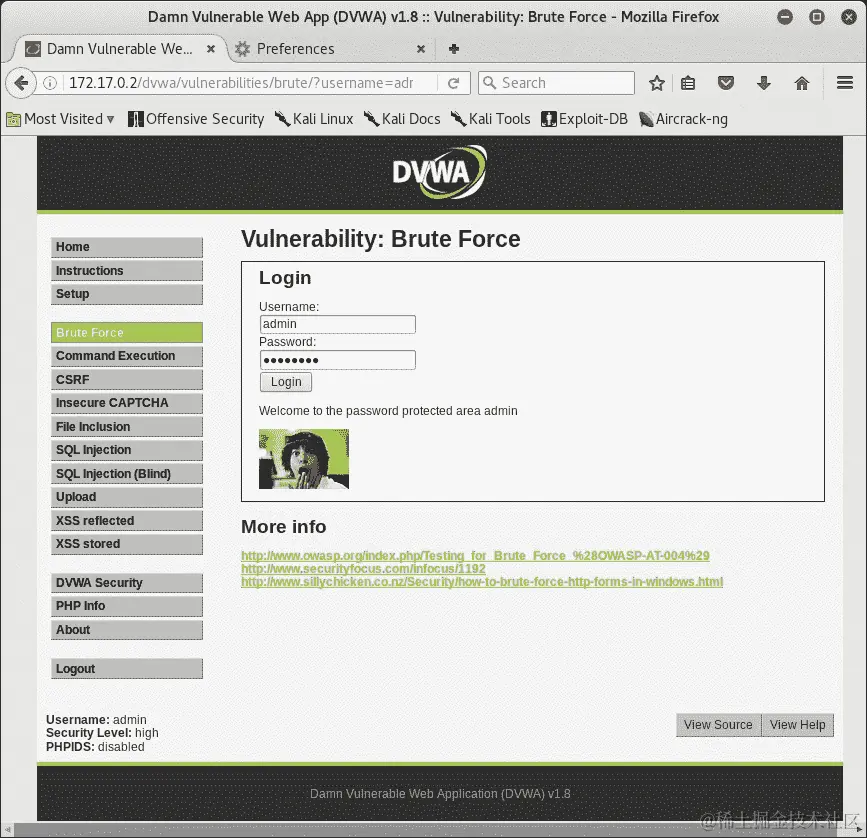Go back with the browser back arrow

pyautogui.click(x=20, y=83)
